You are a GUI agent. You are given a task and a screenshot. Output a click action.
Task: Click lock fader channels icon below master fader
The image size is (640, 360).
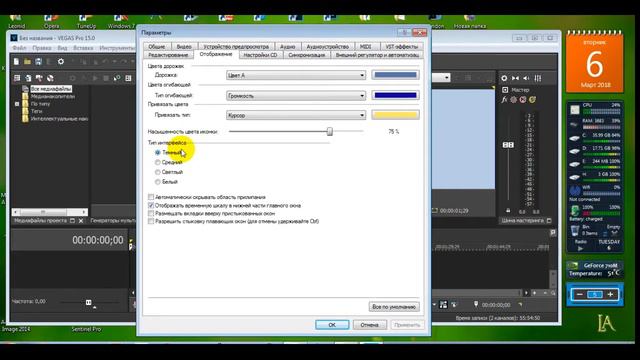[x=508, y=211]
